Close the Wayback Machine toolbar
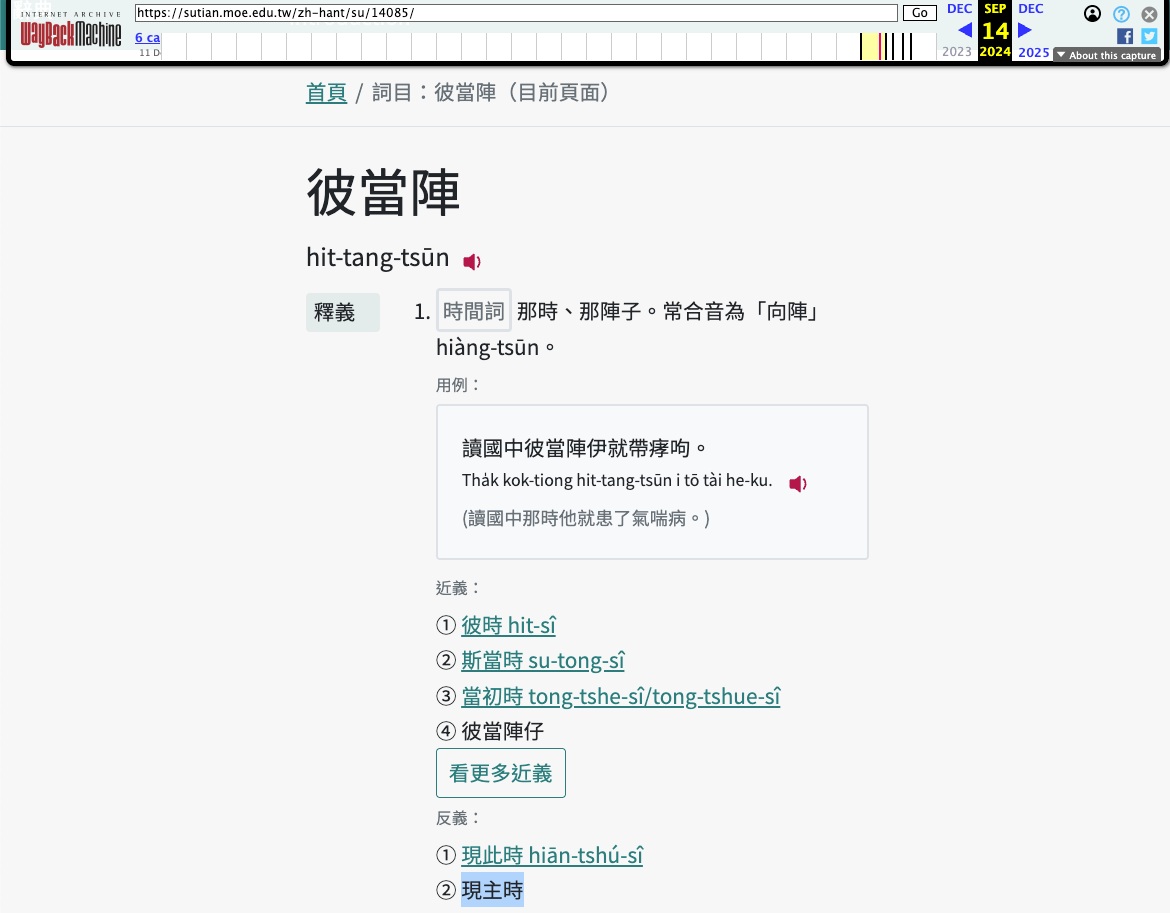This screenshot has height=913, width=1170. point(1149,14)
